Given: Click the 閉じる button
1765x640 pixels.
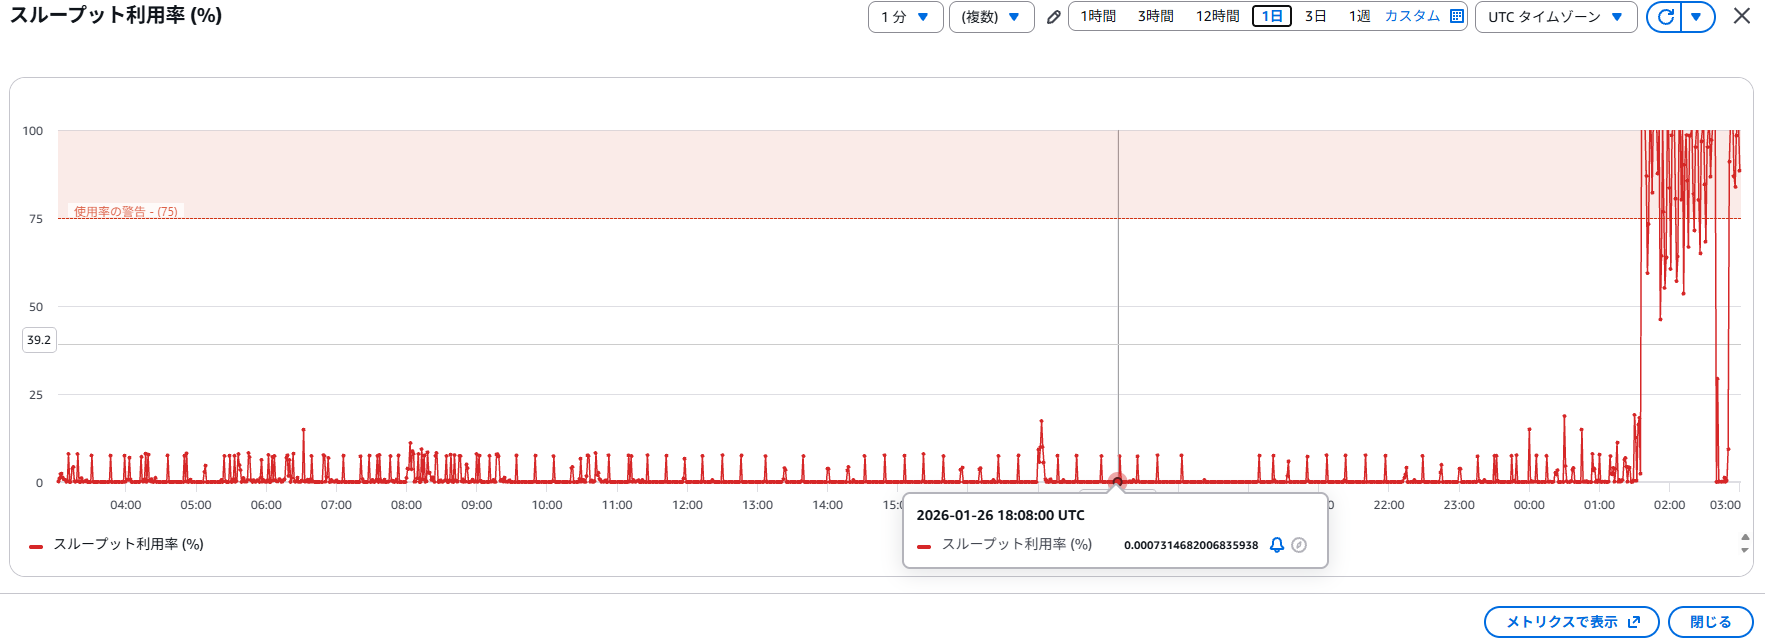Looking at the screenshot, I should [x=1710, y=622].
